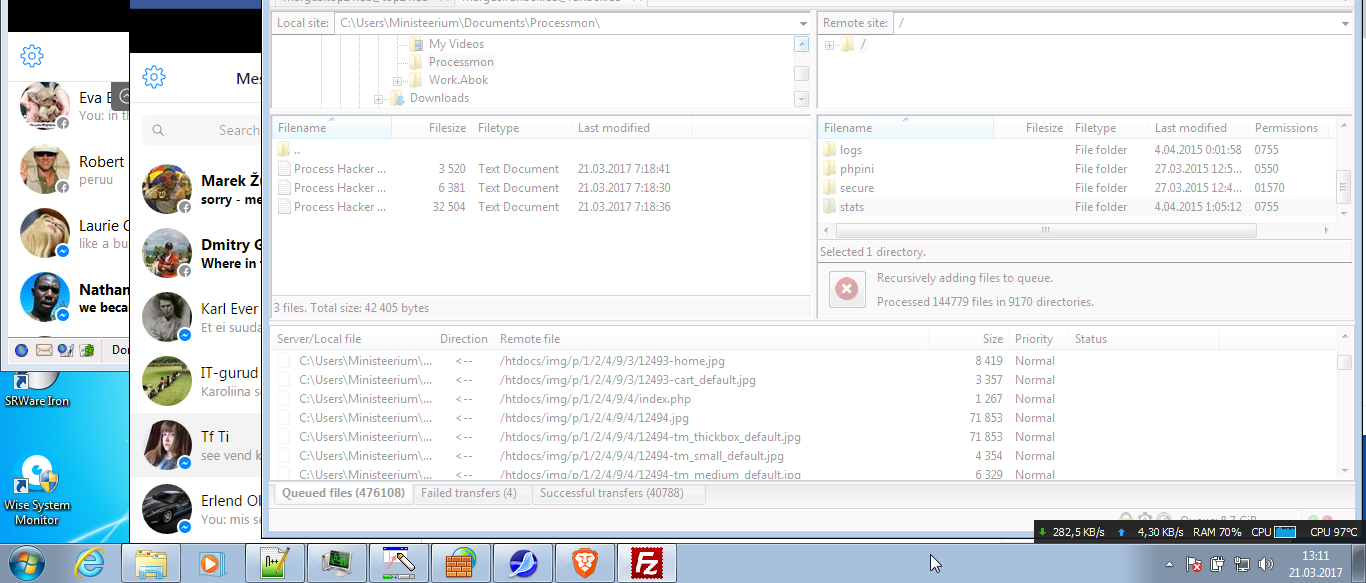Screen dimensions: 1366x583
Task: Open SRWare Iron desktop shortcut
Action: tap(37, 388)
